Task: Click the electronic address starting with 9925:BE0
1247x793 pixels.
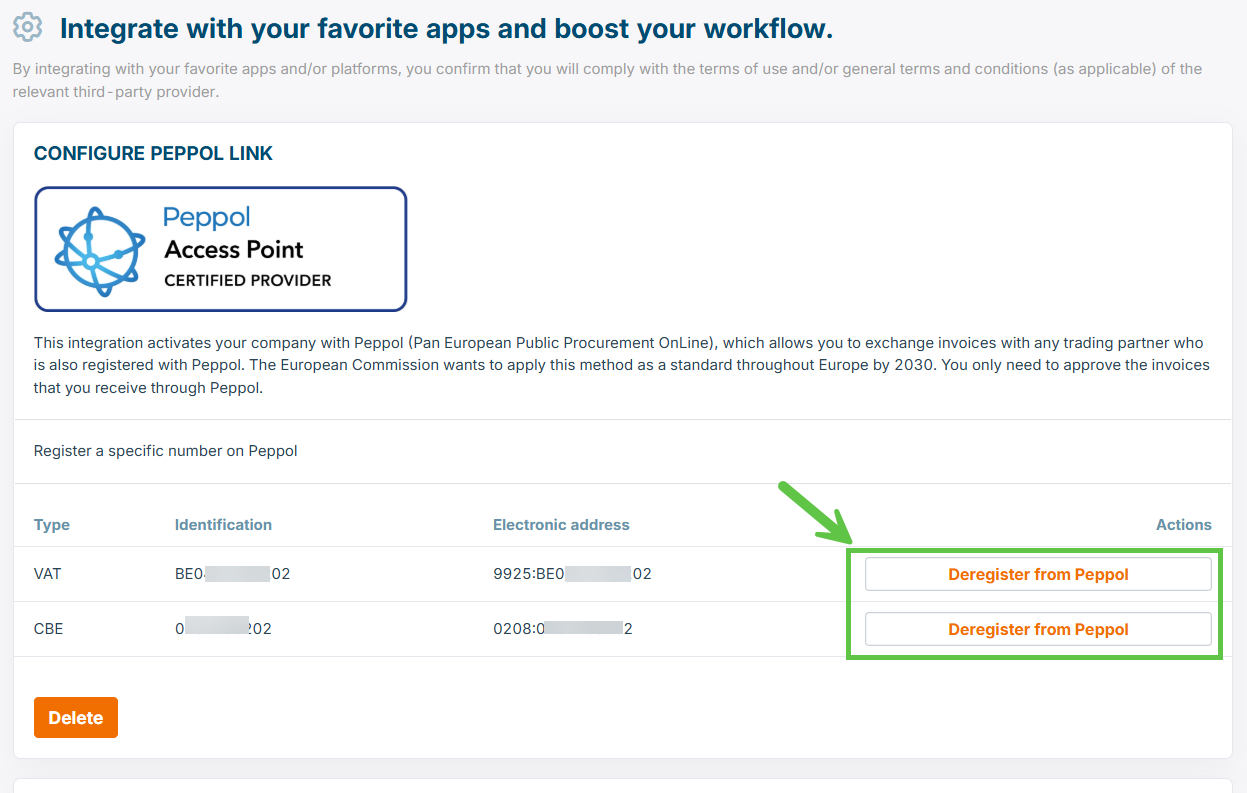Action: [572, 574]
